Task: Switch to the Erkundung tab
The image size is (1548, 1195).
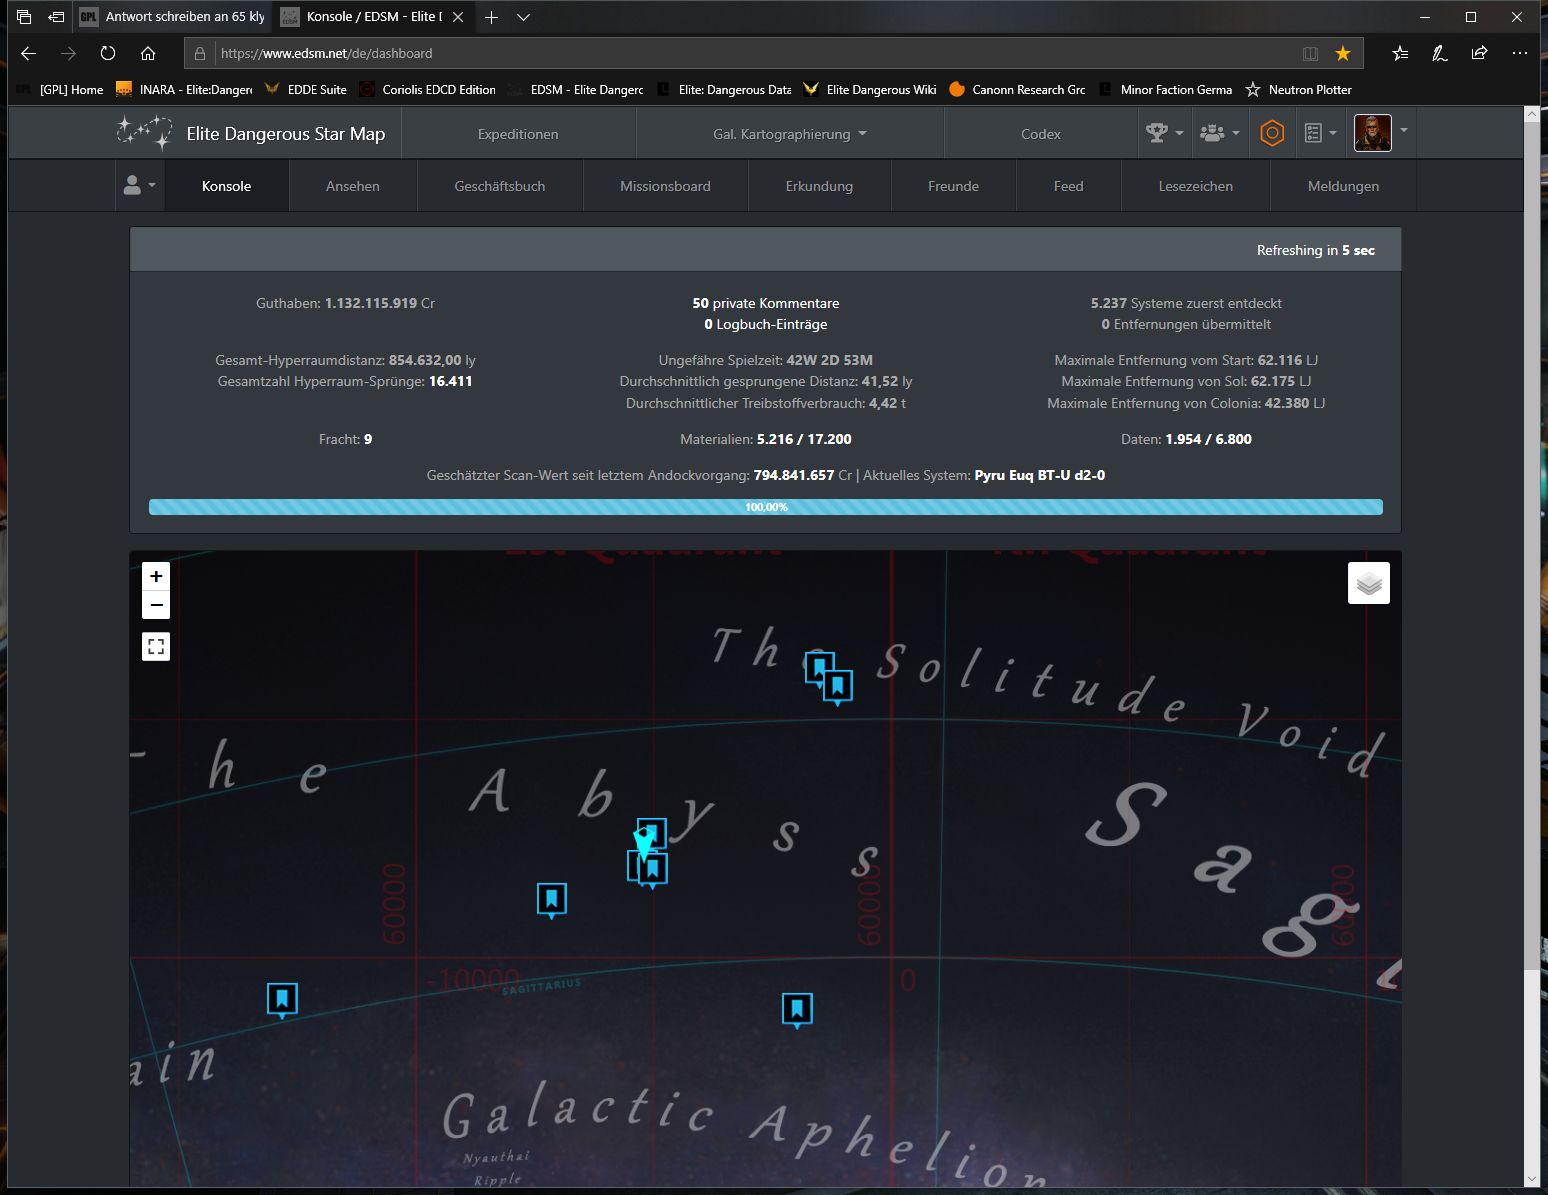Action: pyautogui.click(x=819, y=186)
